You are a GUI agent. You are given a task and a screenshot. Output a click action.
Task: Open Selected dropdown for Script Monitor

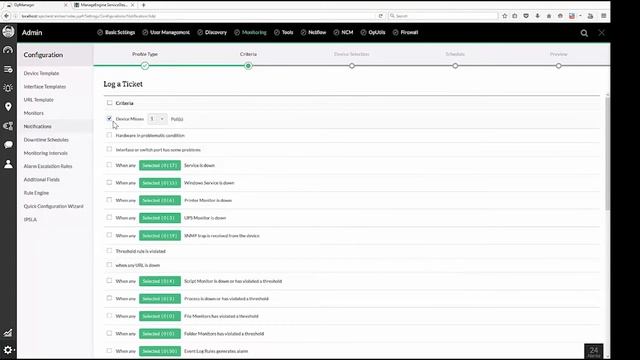(160, 281)
